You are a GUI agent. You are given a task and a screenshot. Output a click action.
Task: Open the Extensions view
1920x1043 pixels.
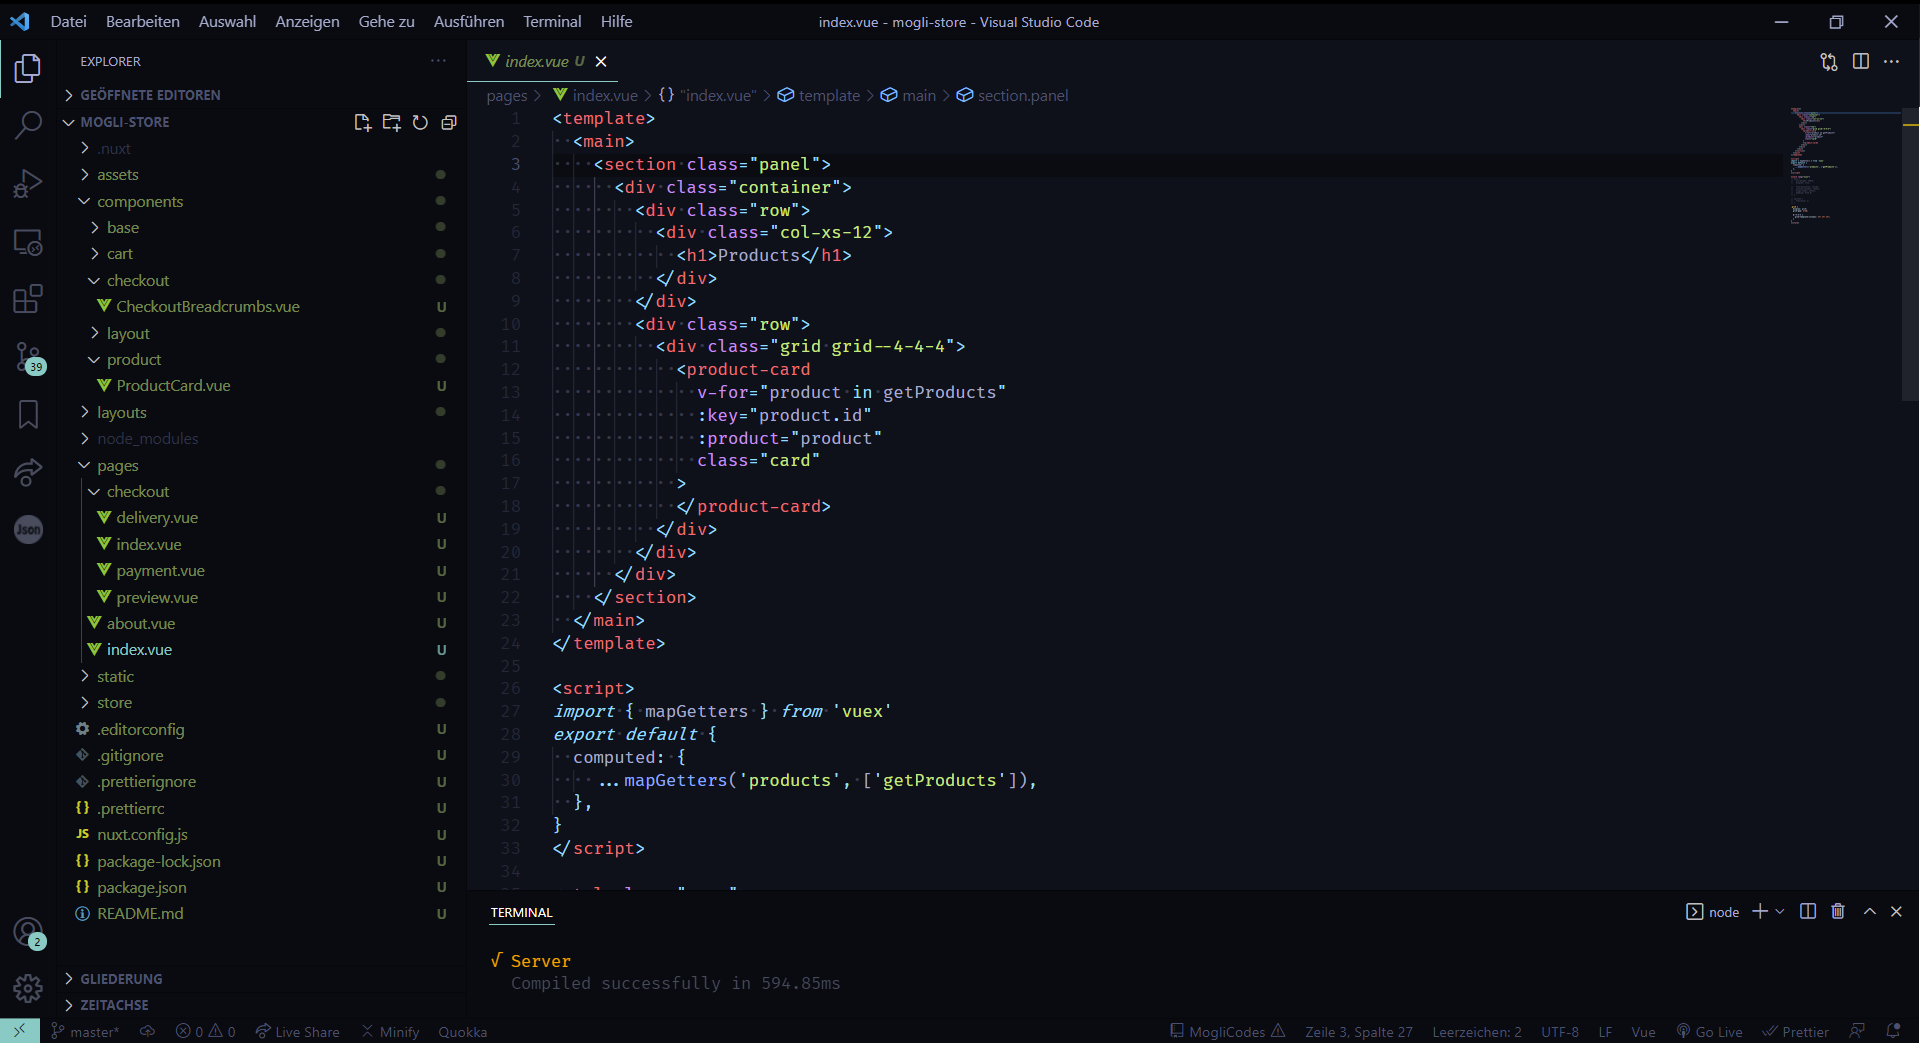pos(28,299)
